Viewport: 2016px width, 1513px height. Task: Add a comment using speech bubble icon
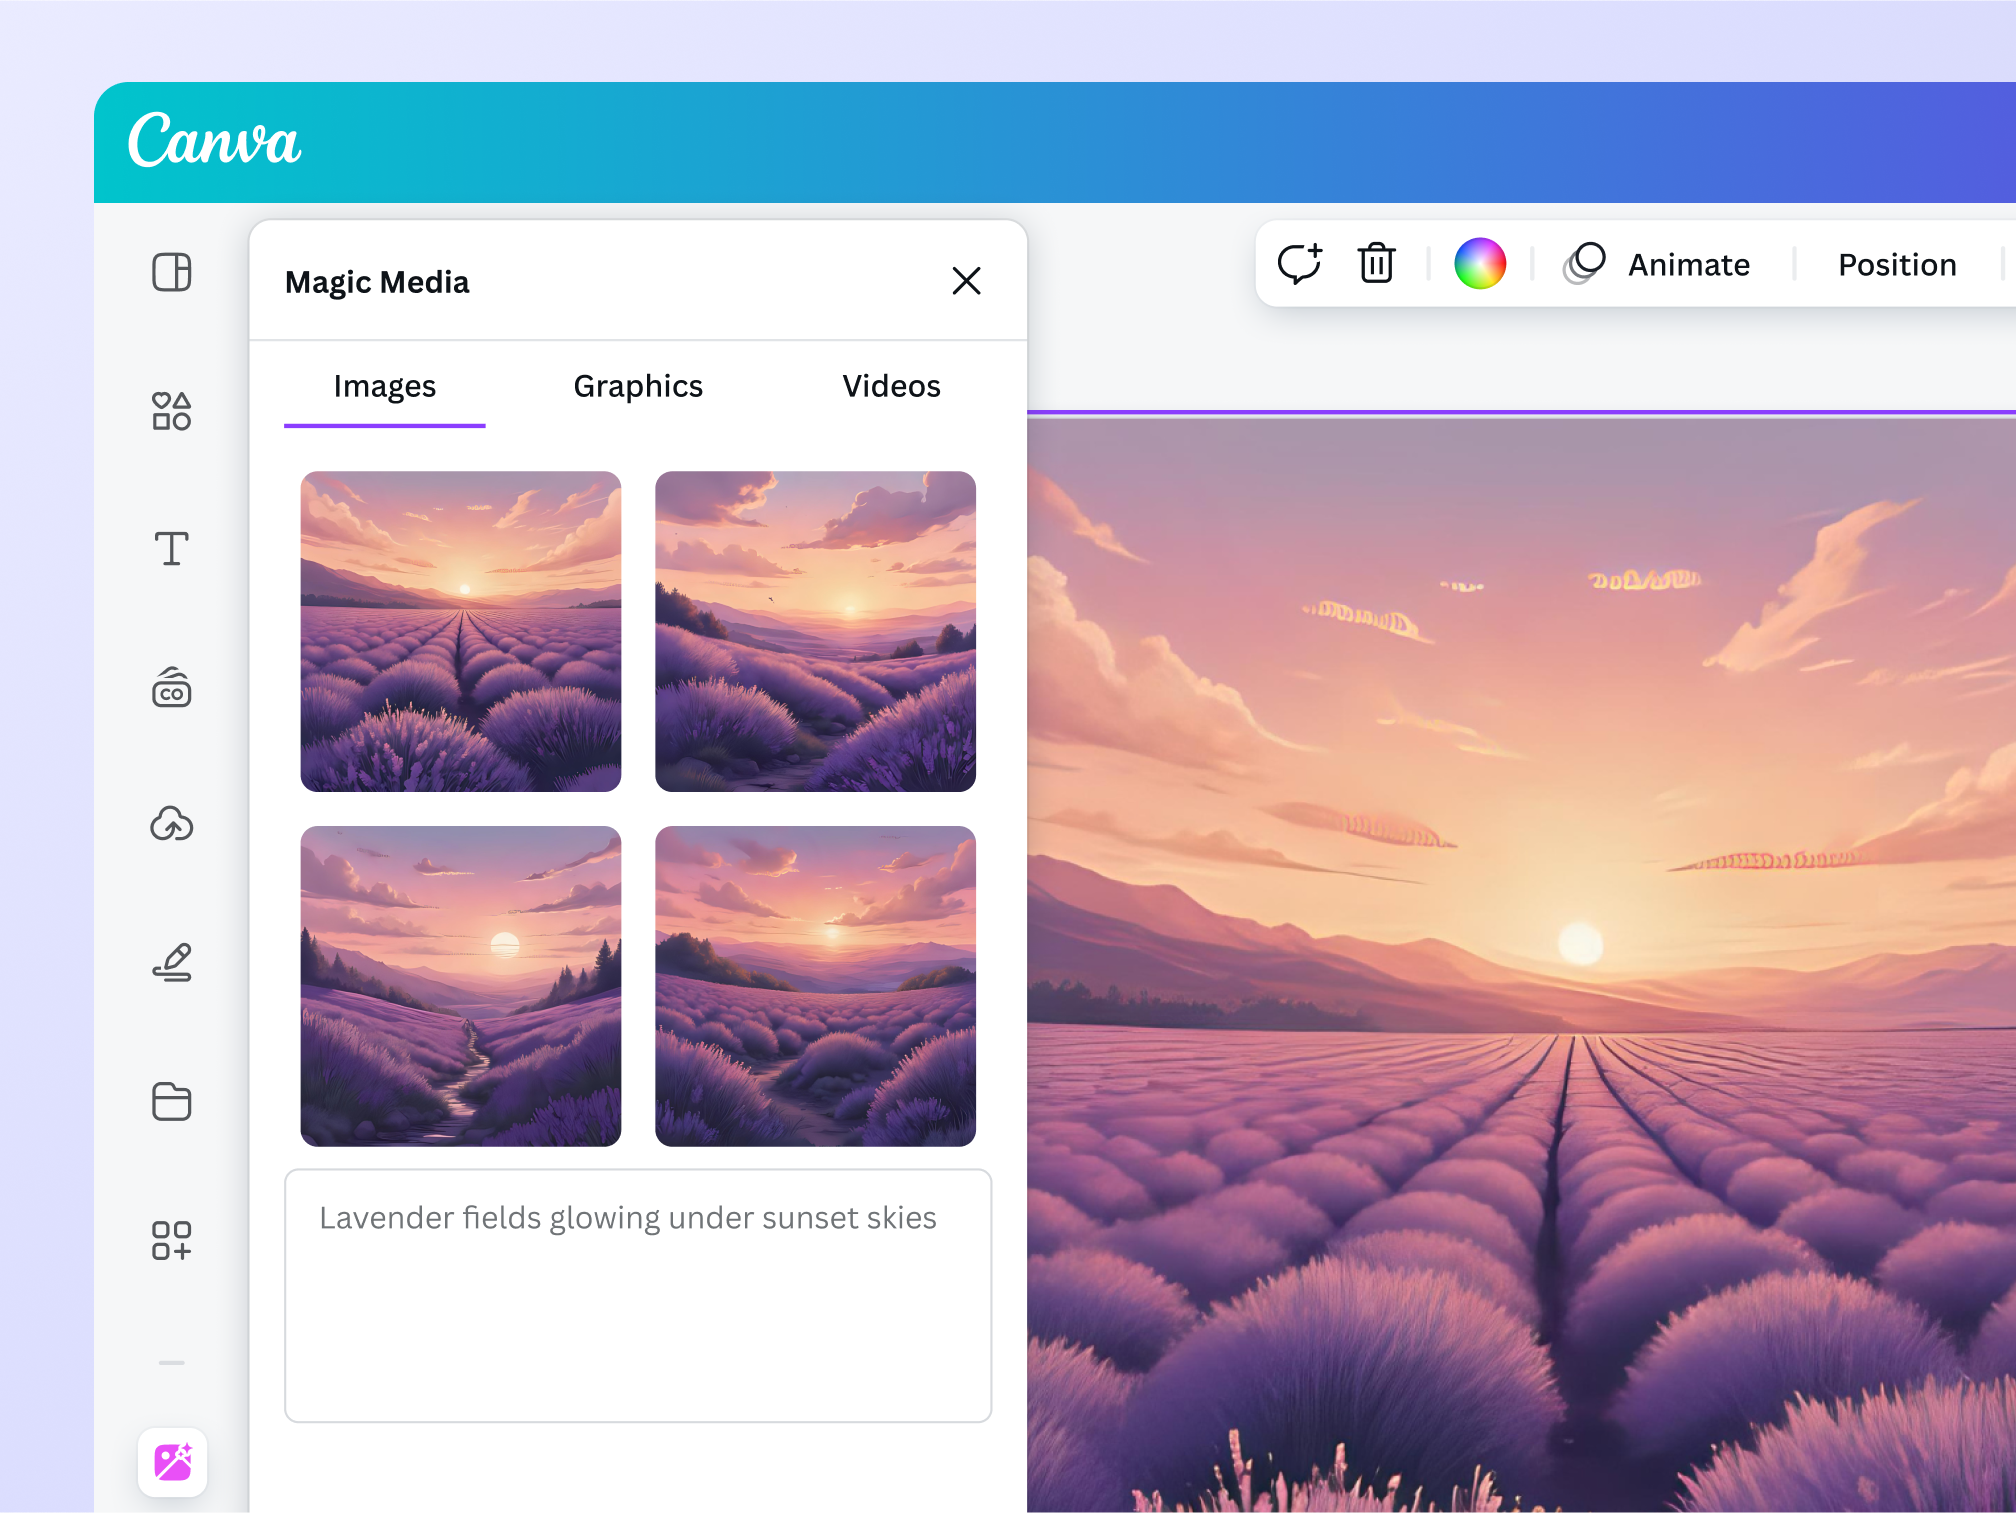tap(1299, 264)
